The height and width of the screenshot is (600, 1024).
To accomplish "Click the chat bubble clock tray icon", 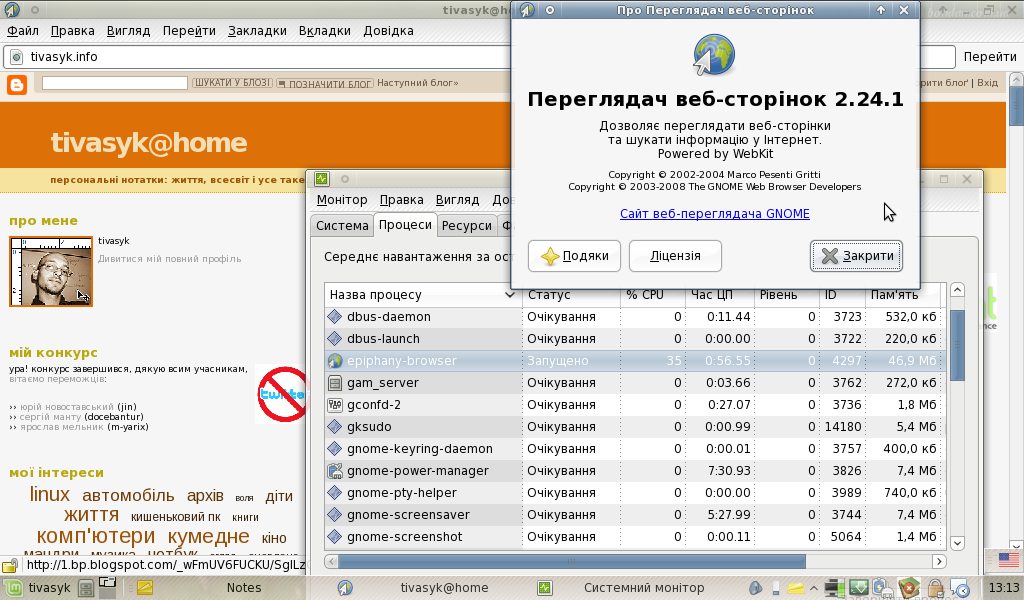I will [x=959, y=588].
